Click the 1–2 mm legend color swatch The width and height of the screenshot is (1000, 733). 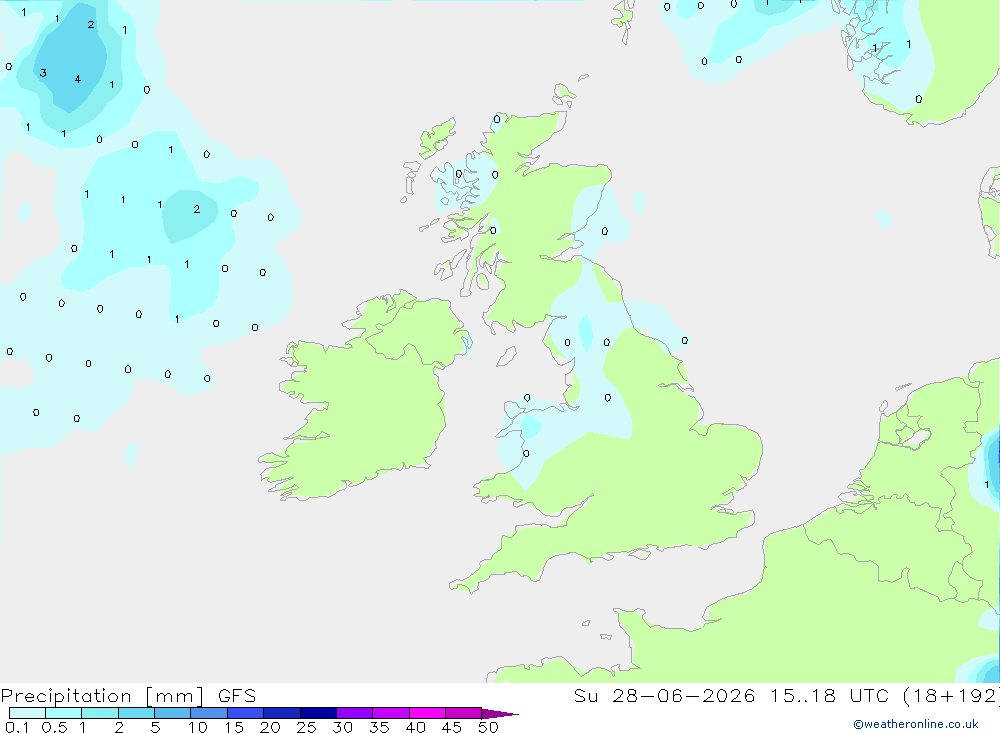pos(100,713)
